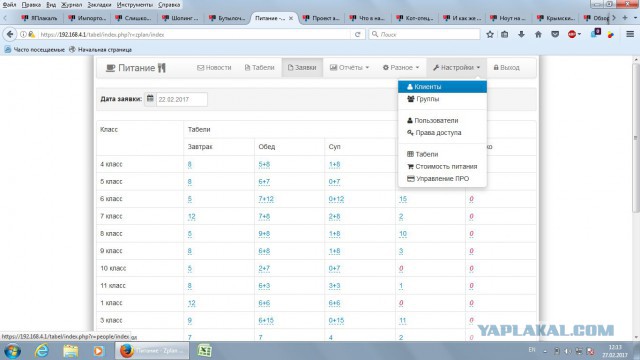This screenshot has height=360, width=640.
Task: Collapse the Настройки dropdown in navbar
Action: click(x=456, y=68)
